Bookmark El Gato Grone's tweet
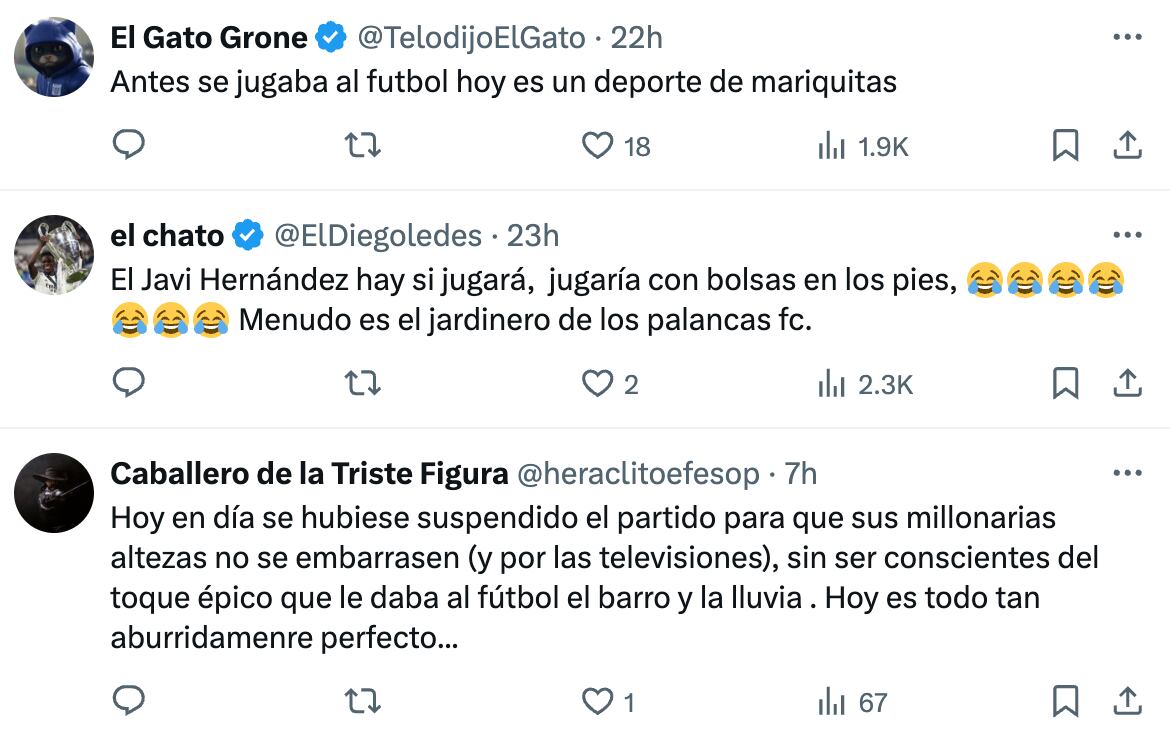The width and height of the screenshot is (1170, 744). [1066, 146]
